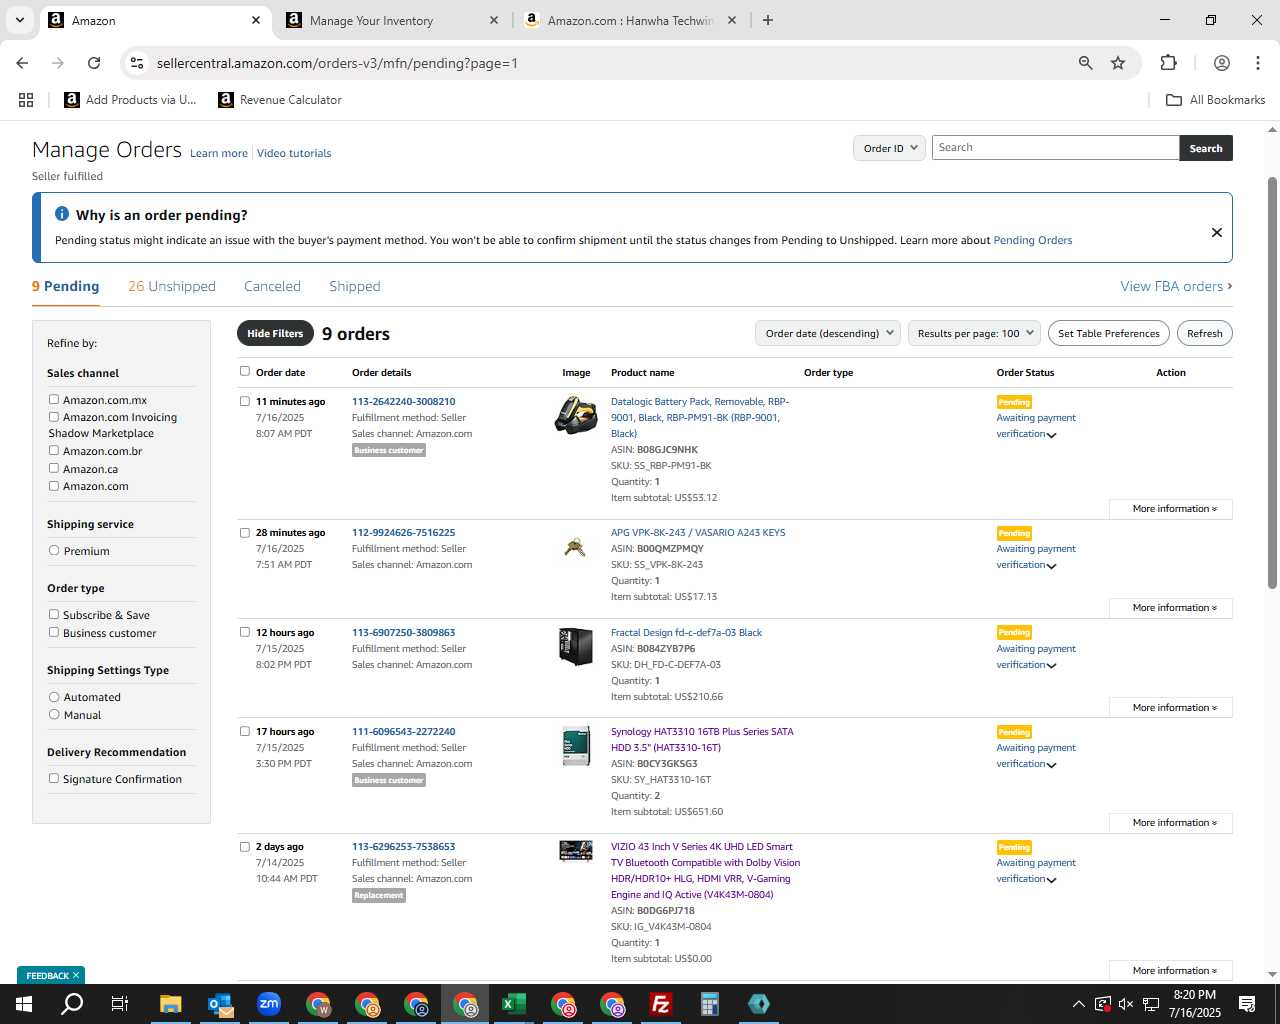Expand More information for Fractal Design order
The height and width of the screenshot is (1024, 1280).
pos(1171,708)
